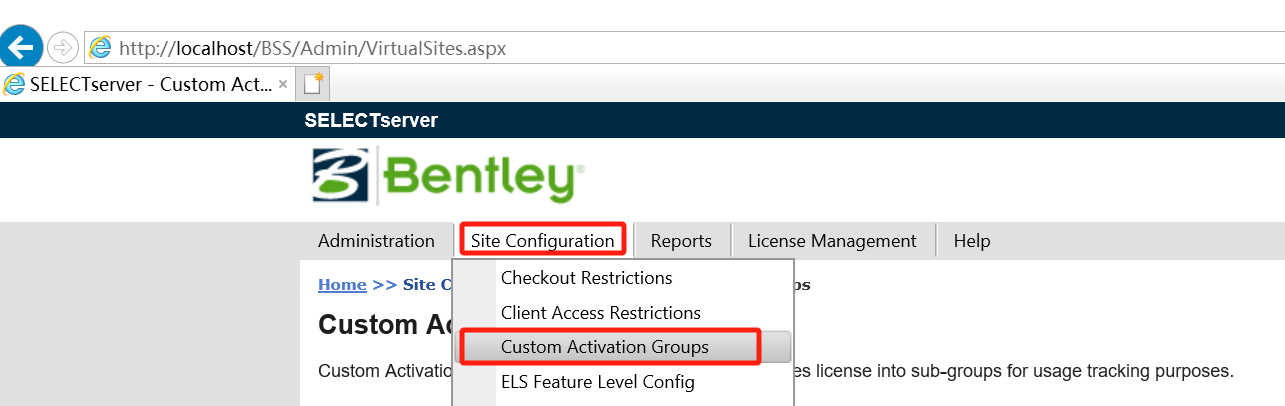Viewport: 1285px width, 406px height.
Task: Expand the License Management menu
Action: point(832,241)
